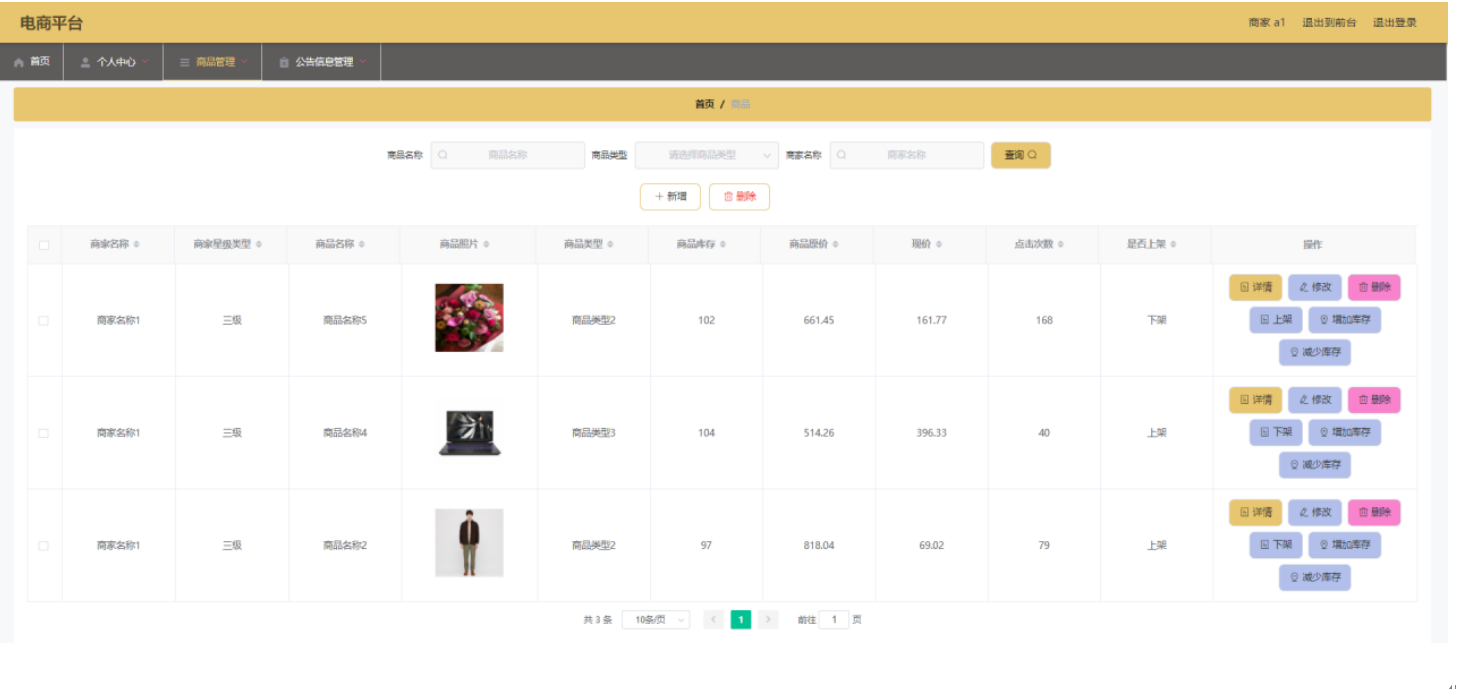1457x689 pixels.
Task: Click the 查询 search button
Action: coord(1020,155)
